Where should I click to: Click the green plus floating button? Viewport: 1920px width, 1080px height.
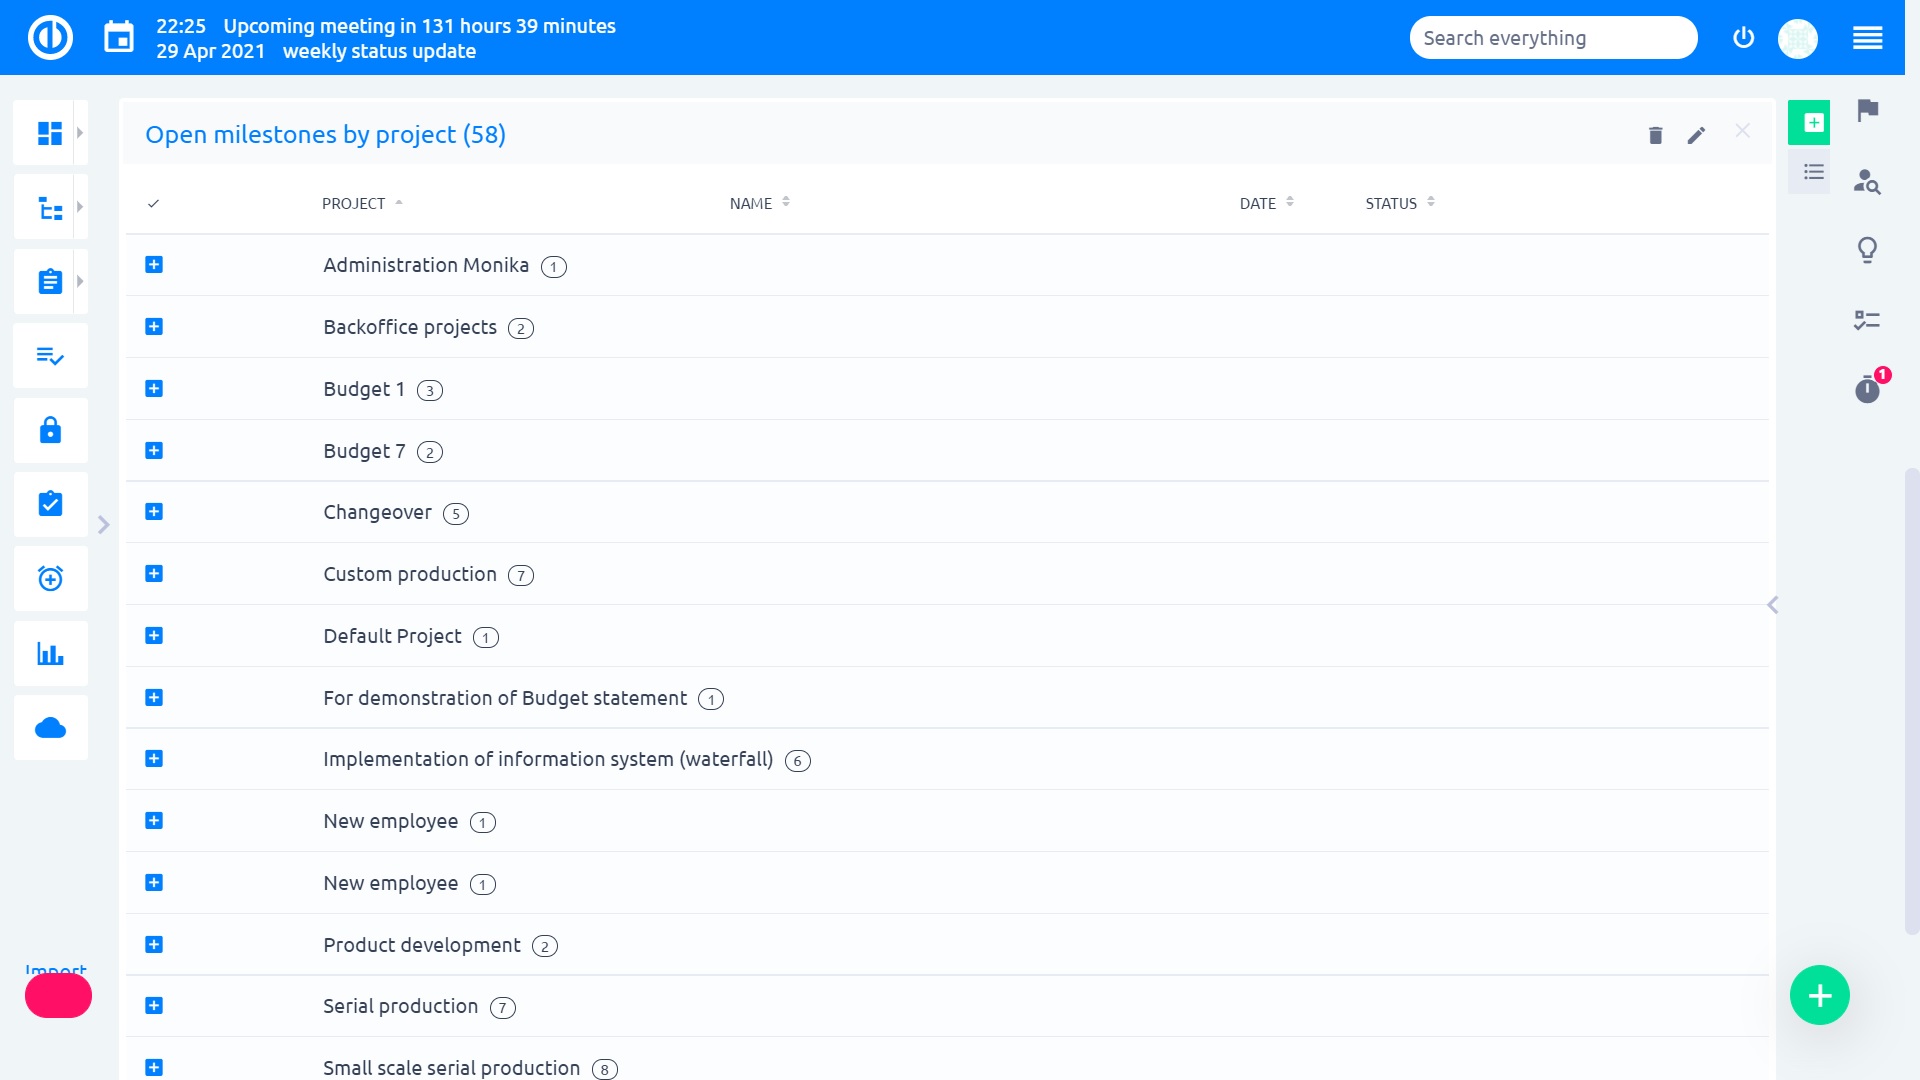click(x=1819, y=995)
